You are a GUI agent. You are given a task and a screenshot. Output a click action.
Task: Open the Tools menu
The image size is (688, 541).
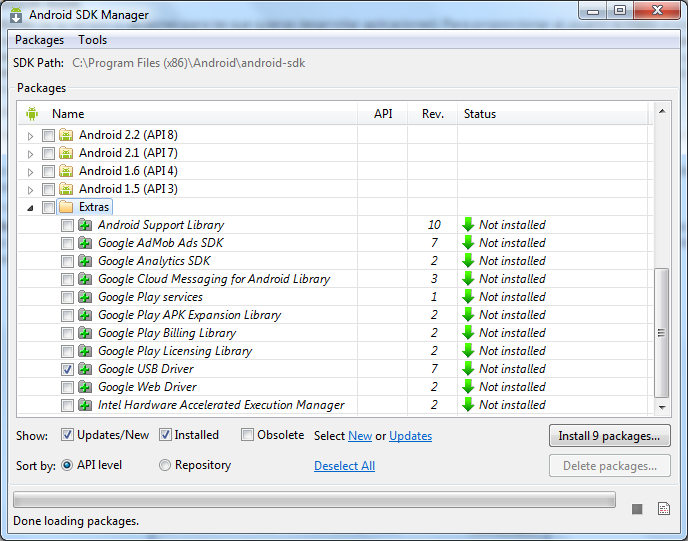(x=93, y=40)
